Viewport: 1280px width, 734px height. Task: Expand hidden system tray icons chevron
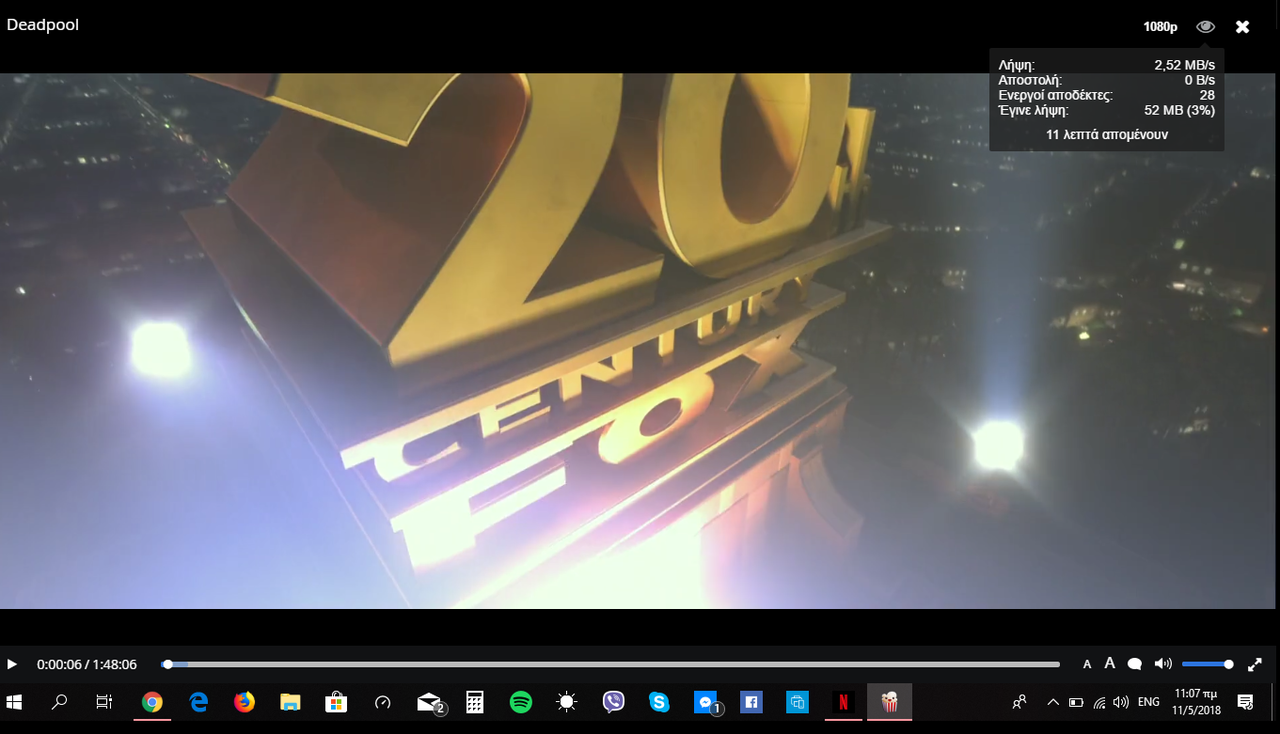1053,702
